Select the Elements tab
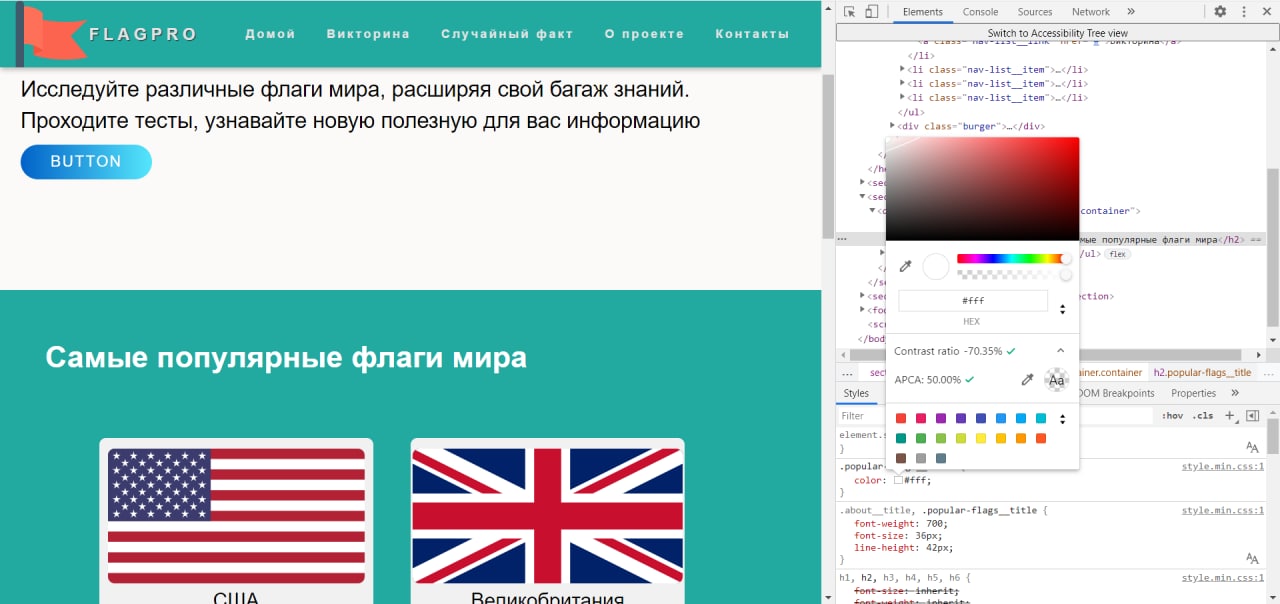 coord(922,12)
